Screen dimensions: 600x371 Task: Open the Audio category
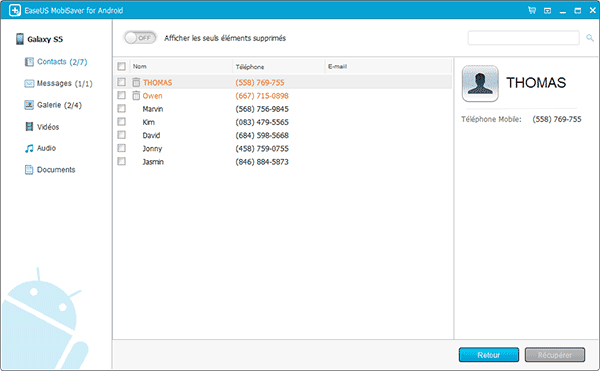click(x=40, y=148)
